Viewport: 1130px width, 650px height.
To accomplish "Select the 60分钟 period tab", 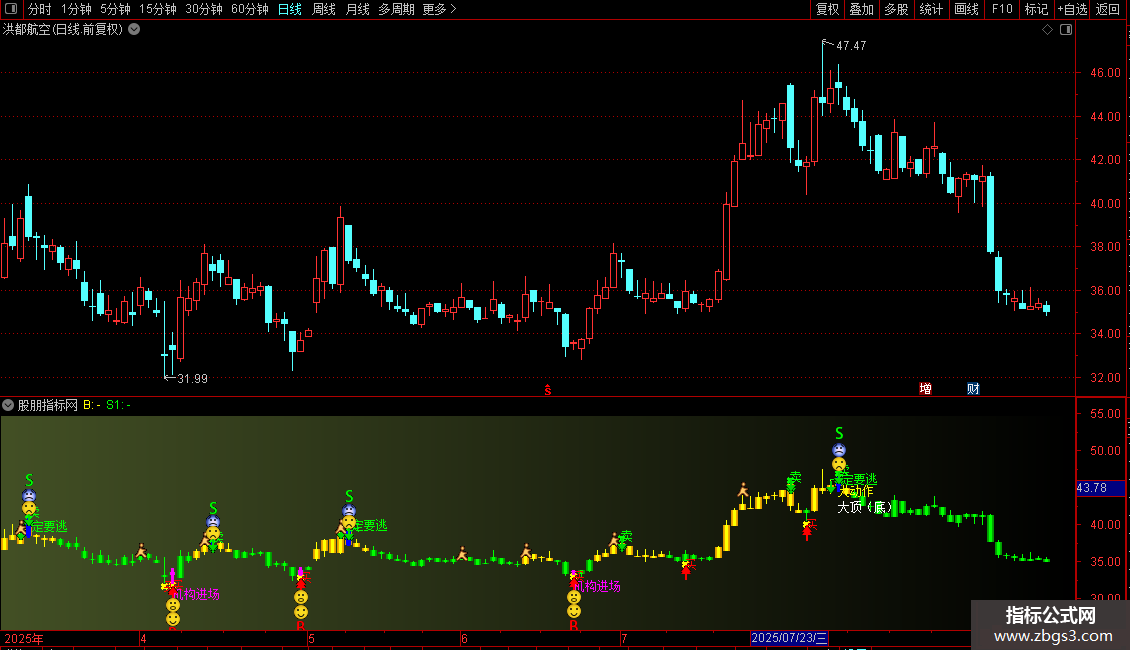I will click(250, 9).
